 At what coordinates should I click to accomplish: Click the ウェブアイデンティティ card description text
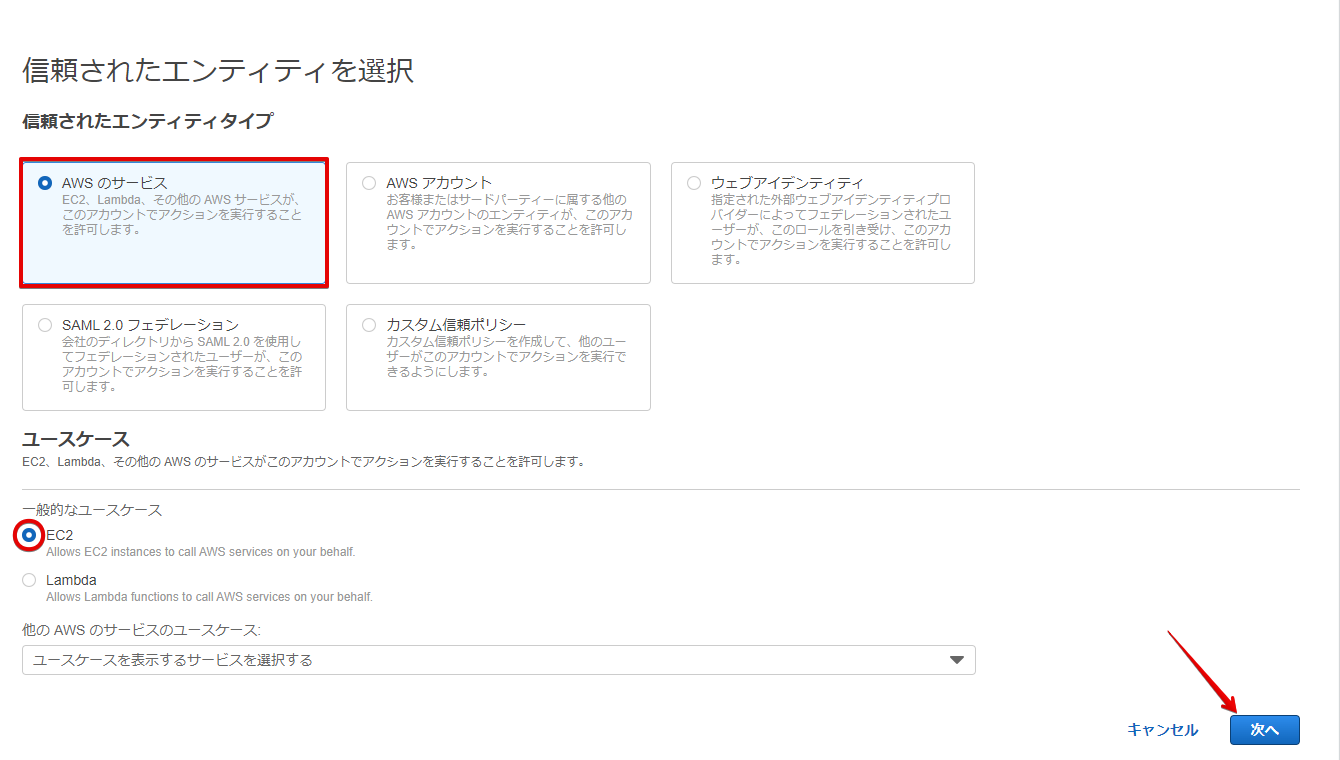[x=831, y=230]
